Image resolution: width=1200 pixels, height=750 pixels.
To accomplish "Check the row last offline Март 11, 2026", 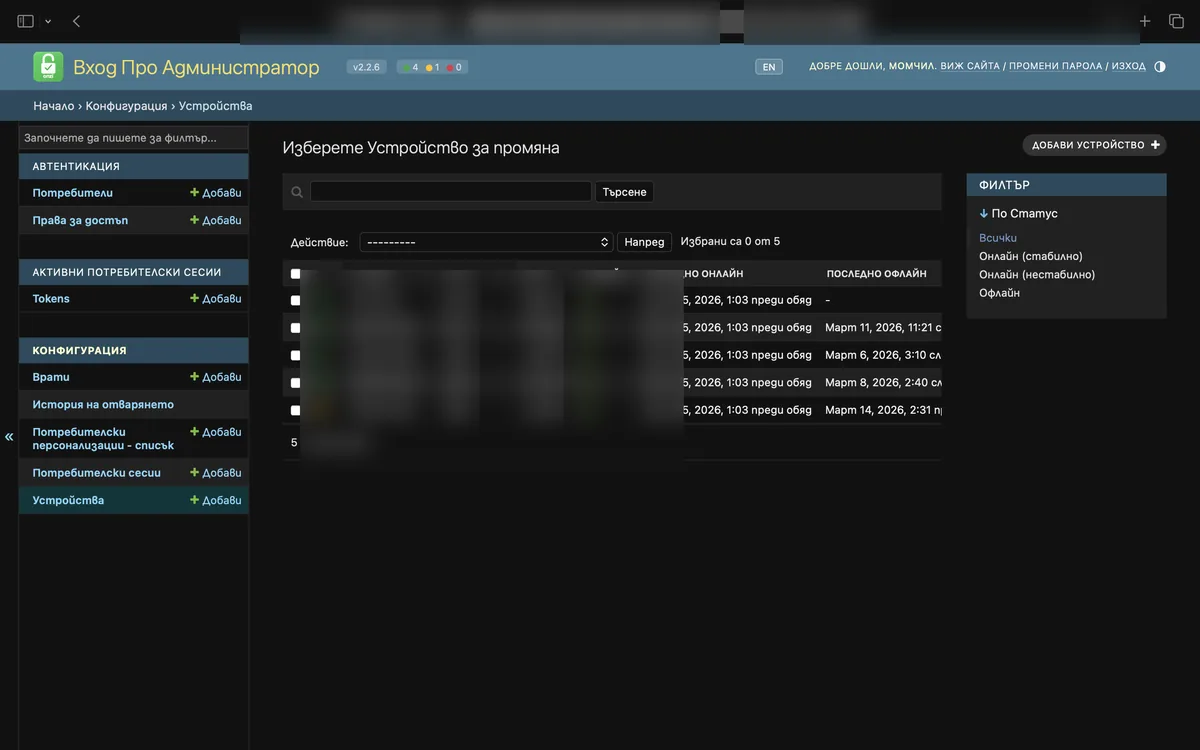I will click(295, 328).
